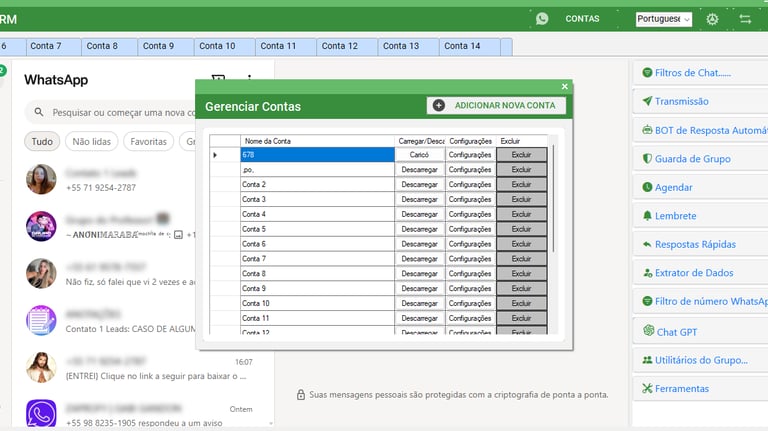This screenshot has height=431, width=768.
Task: Click the search magnifier icon in WhatsApp
Action: 39,112
